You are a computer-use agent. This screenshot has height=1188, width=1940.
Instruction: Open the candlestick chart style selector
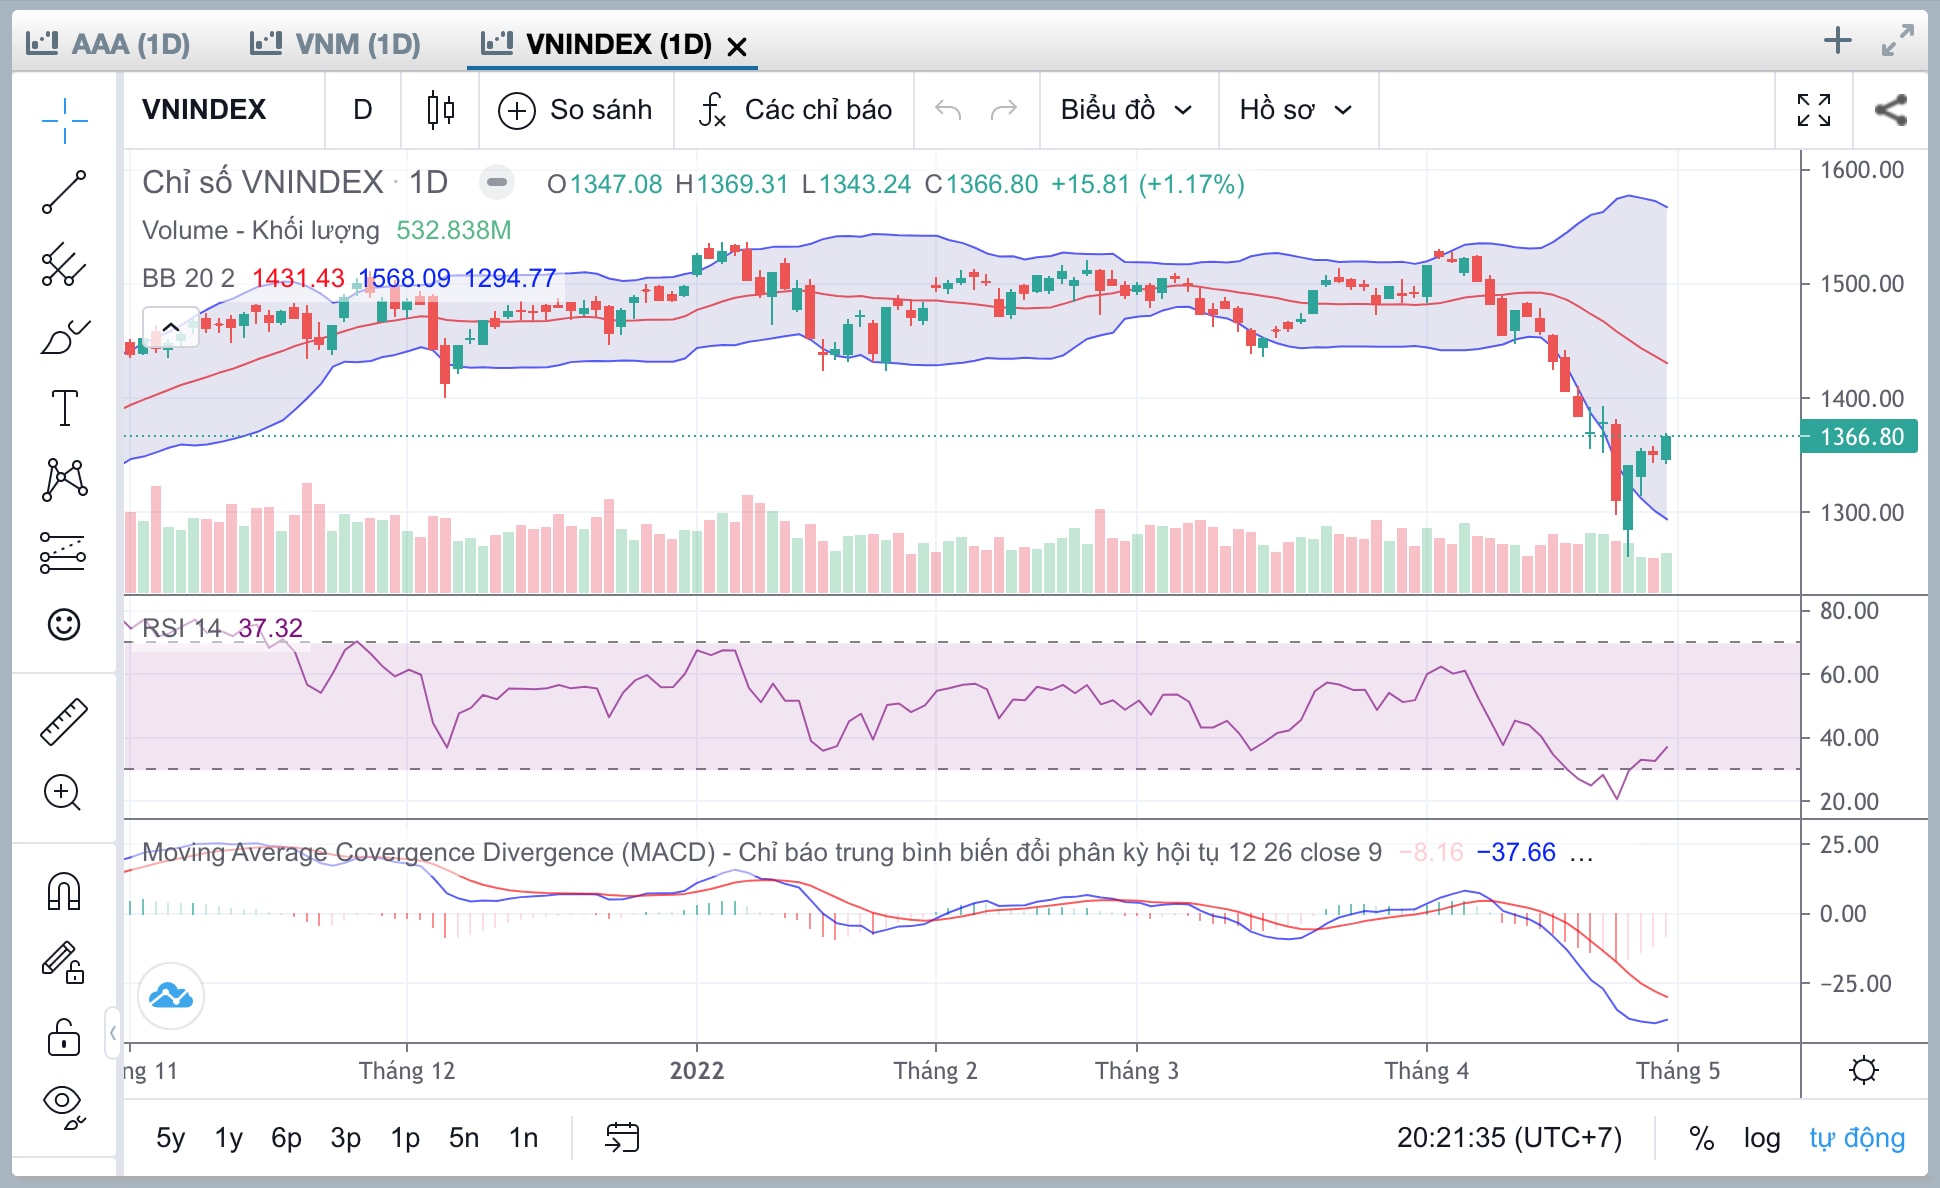[x=440, y=110]
